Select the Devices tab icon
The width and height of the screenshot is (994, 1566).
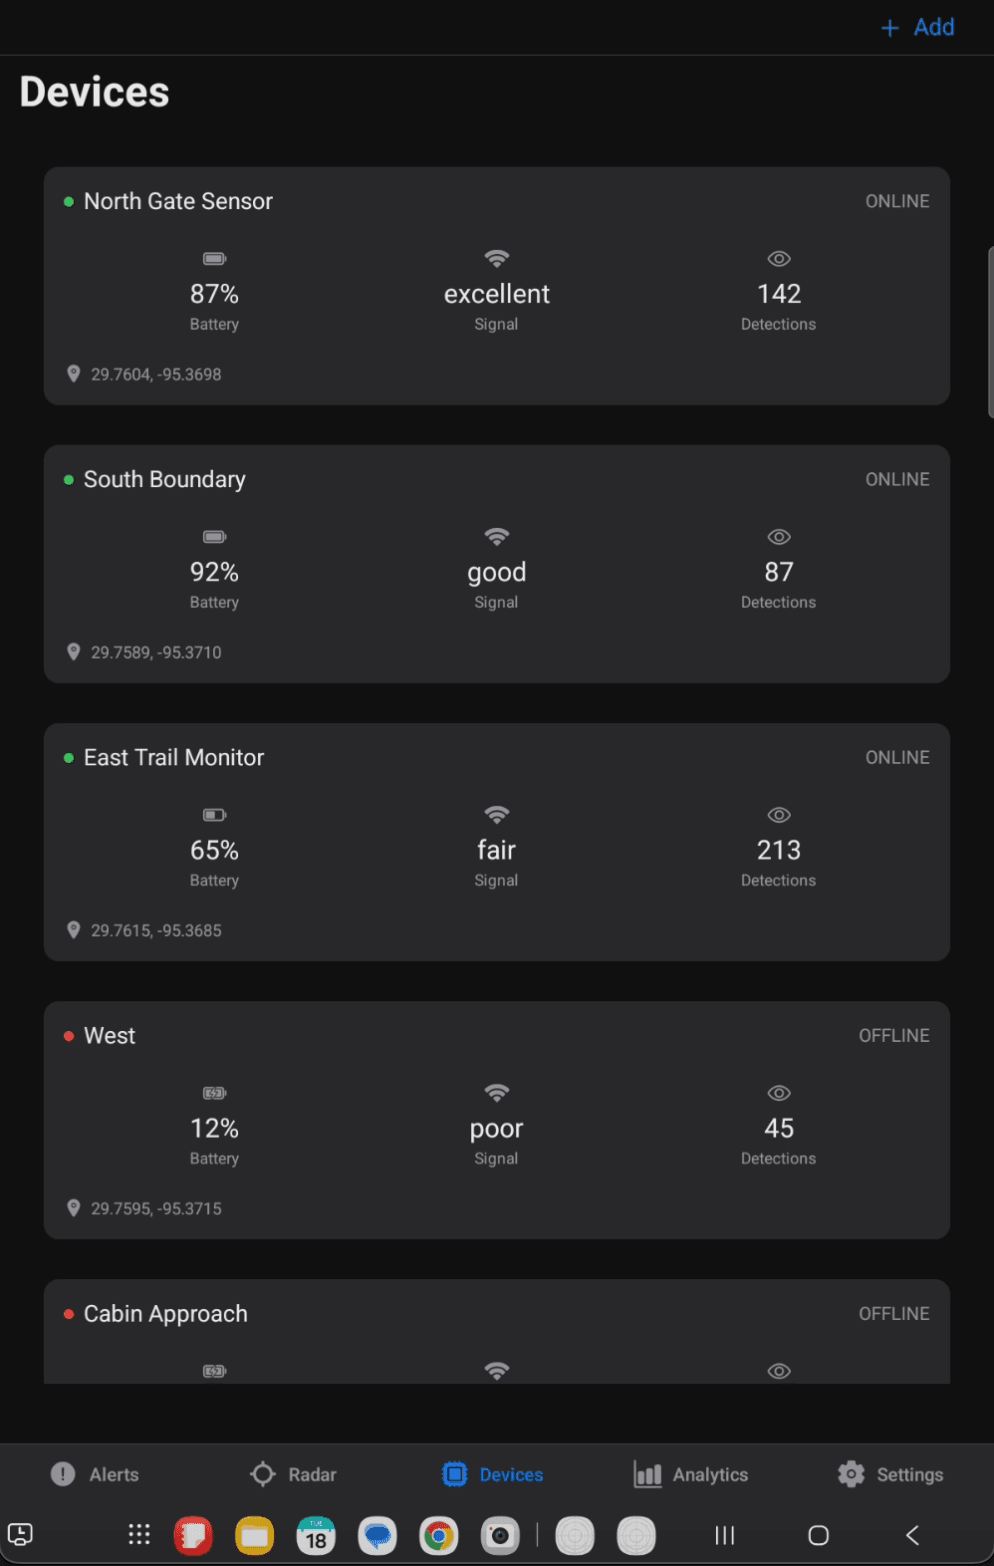(455, 1474)
